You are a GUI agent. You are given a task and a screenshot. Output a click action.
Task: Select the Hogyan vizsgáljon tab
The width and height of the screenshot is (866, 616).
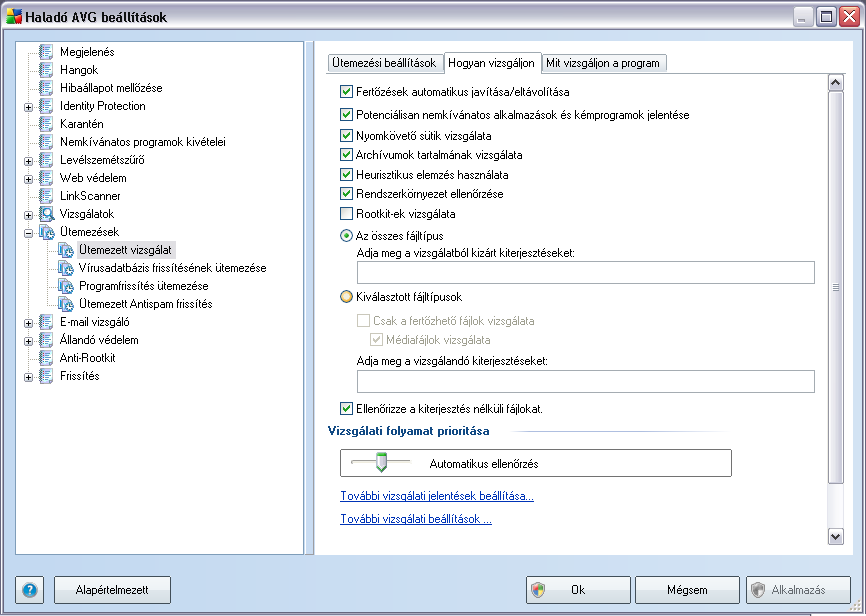492,62
